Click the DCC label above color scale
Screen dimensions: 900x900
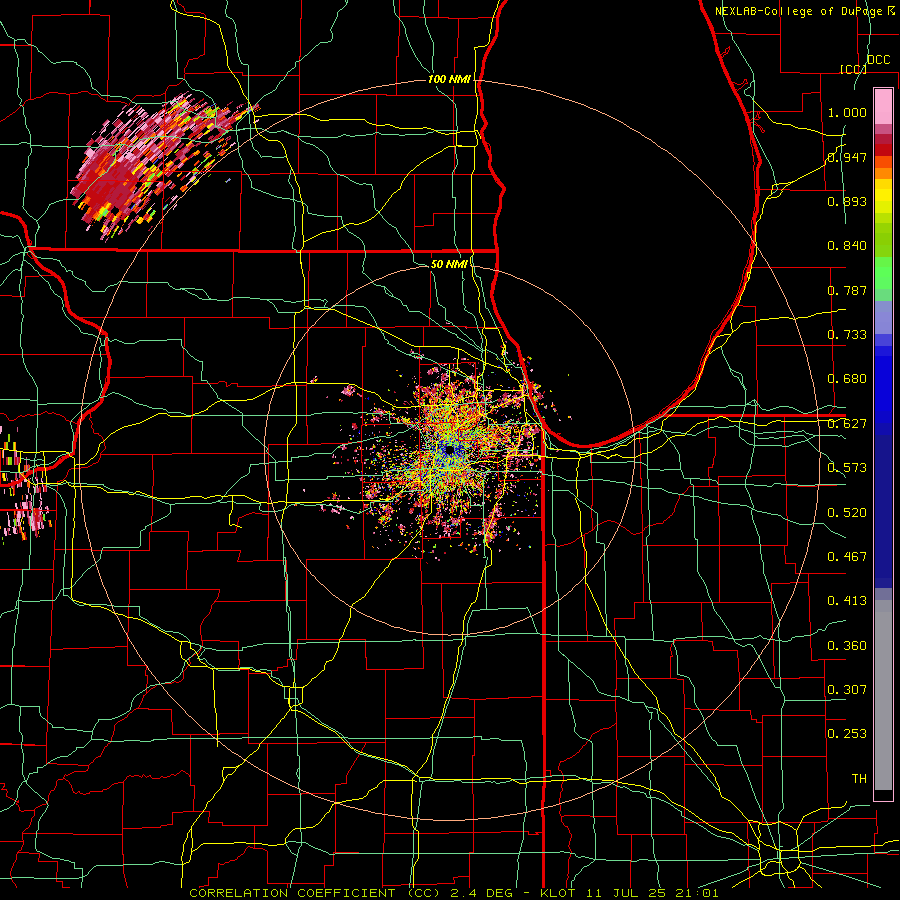pos(878,60)
